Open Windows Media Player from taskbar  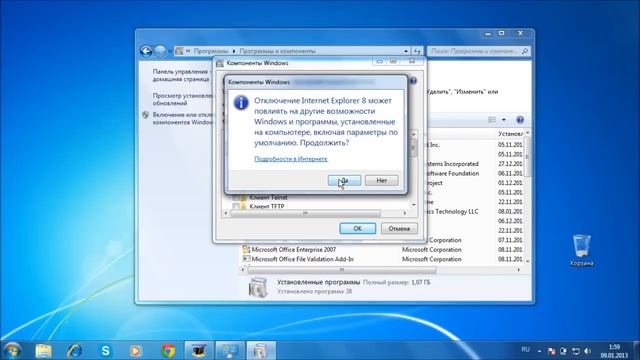coord(136,351)
